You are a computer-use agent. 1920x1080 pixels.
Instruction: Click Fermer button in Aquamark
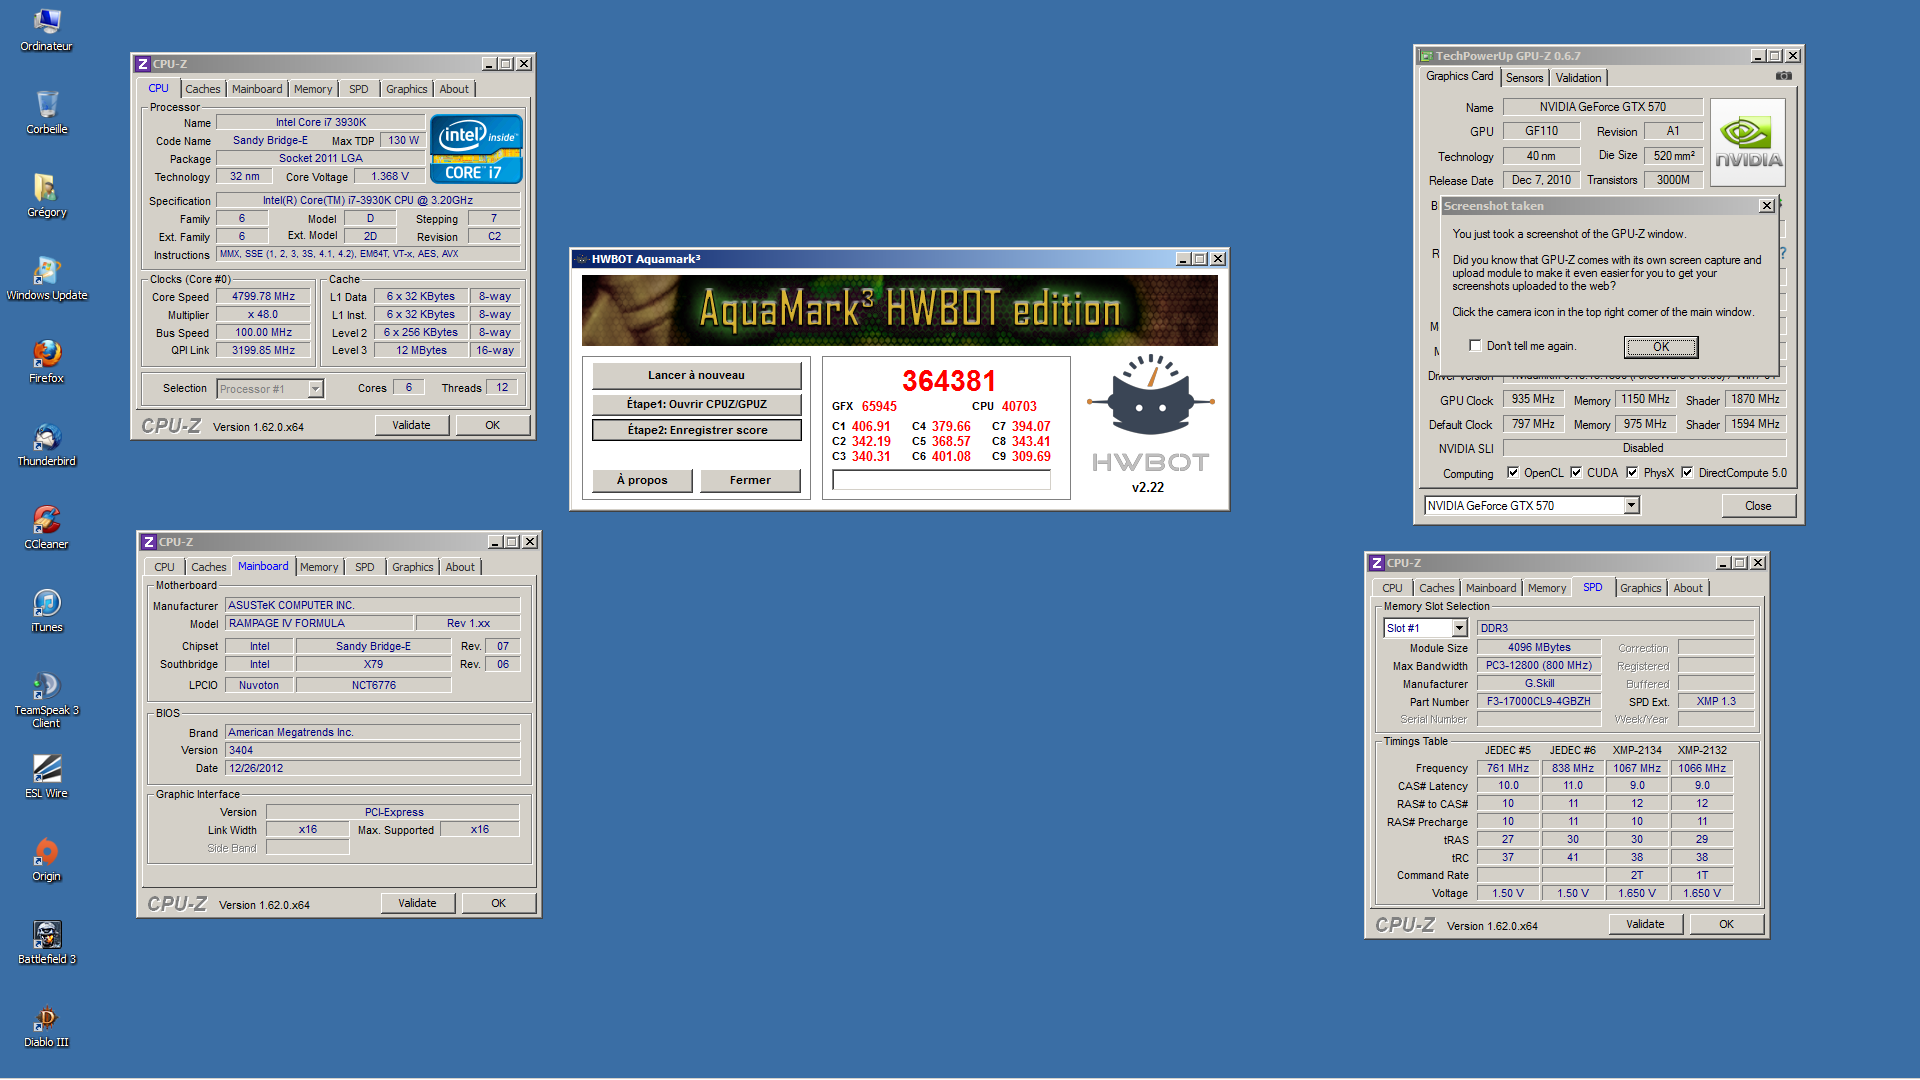click(x=750, y=481)
